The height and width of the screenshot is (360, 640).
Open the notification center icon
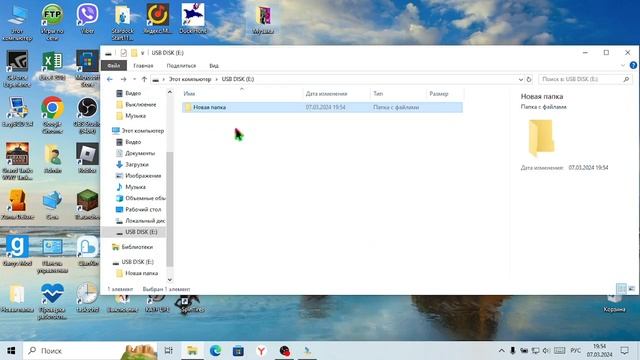pyautogui.click(x=624, y=351)
